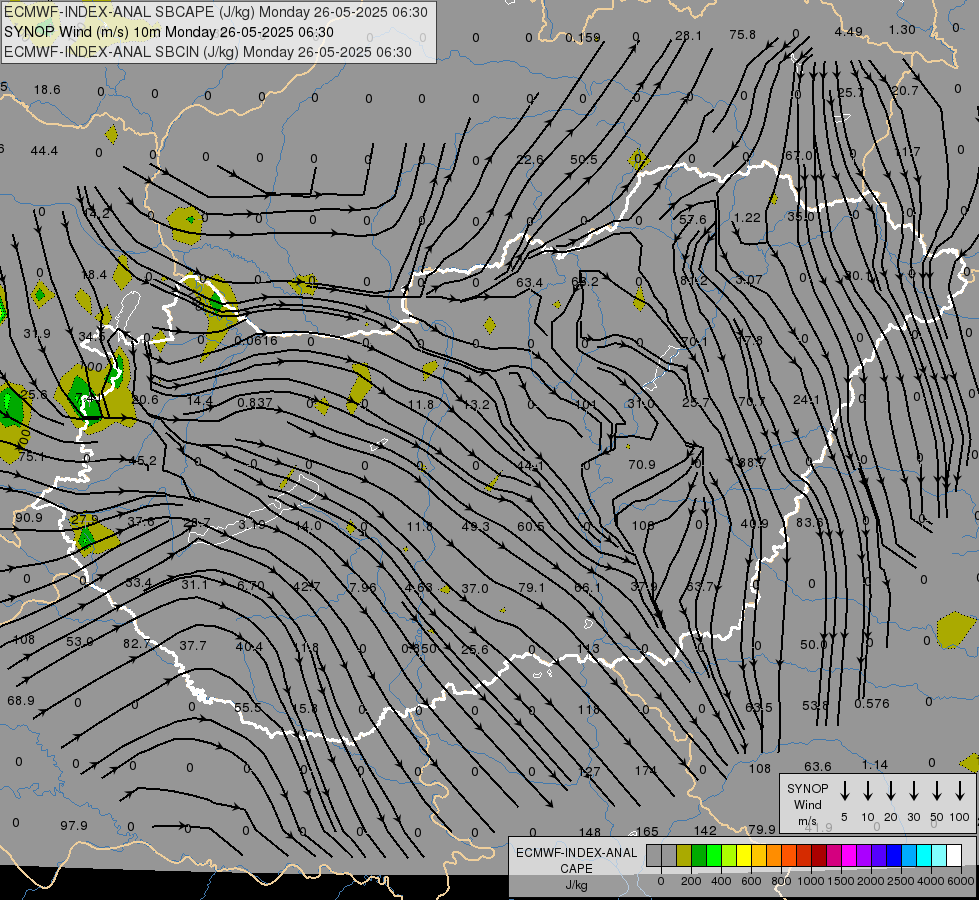Click the map value 50.5
979x900 pixels.
coord(584,159)
